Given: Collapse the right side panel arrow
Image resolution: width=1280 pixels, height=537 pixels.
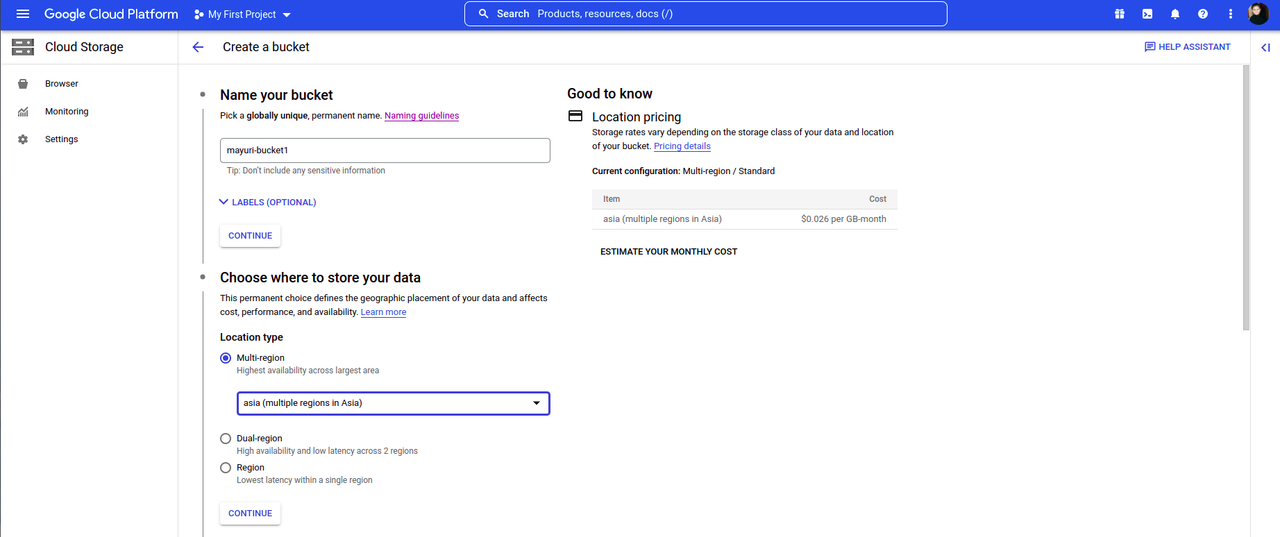Looking at the screenshot, I should [x=1265, y=47].
